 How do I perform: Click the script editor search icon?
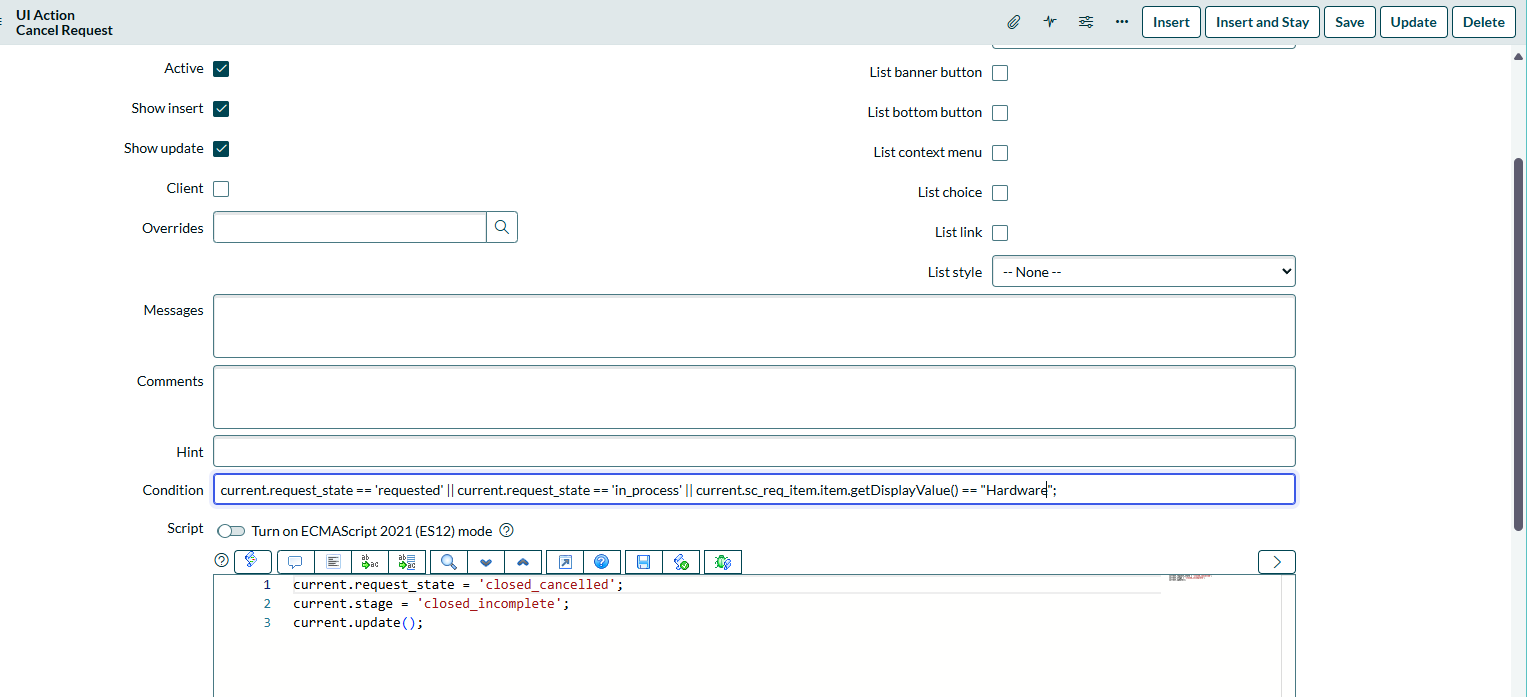pyautogui.click(x=449, y=562)
